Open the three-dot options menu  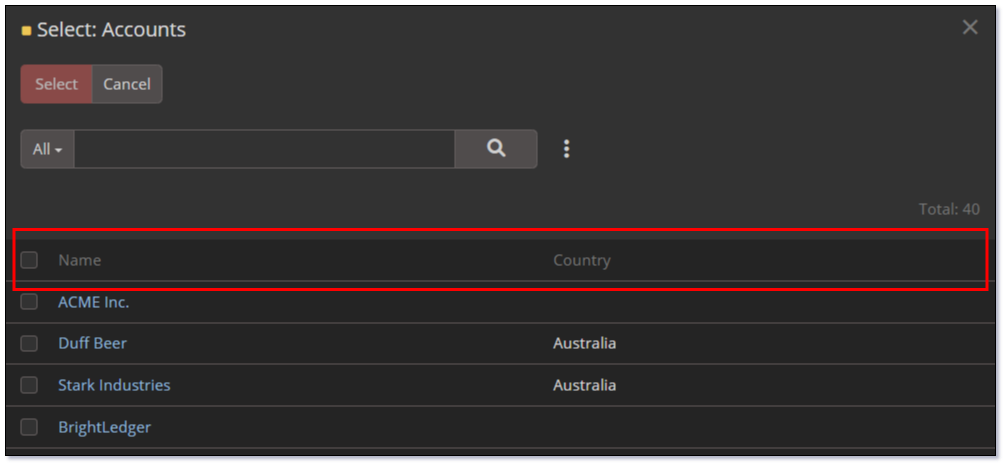pyautogui.click(x=566, y=149)
